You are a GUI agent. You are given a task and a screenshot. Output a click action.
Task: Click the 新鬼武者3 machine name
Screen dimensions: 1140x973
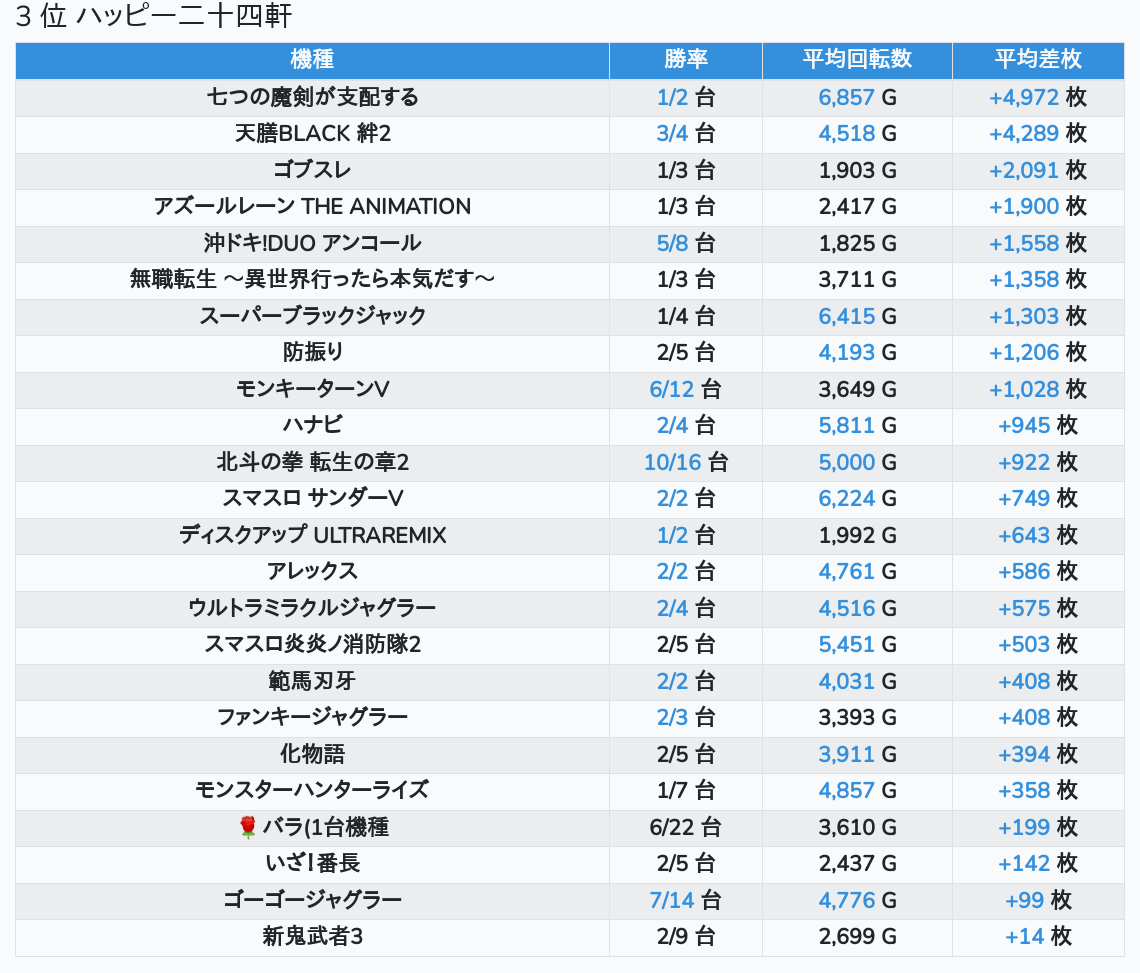pyautogui.click(x=312, y=937)
